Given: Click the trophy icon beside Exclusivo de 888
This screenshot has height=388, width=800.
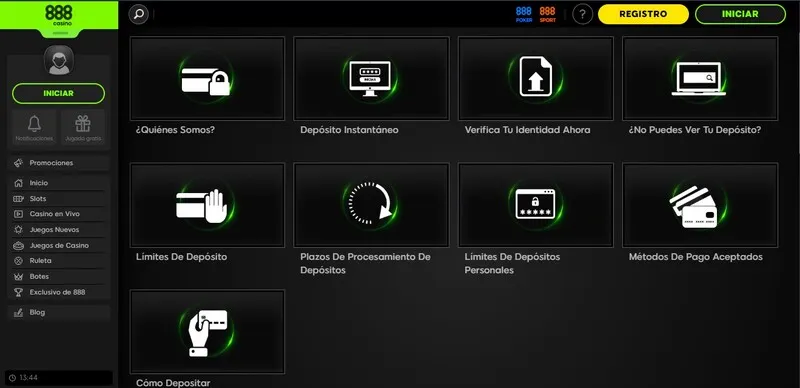Looking at the screenshot, I should [x=18, y=293].
